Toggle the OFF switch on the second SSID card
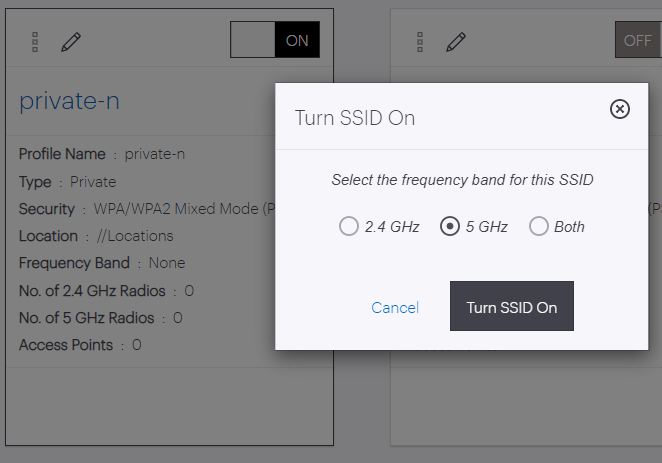The image size is (662, 463). click(x=638, y=40)
